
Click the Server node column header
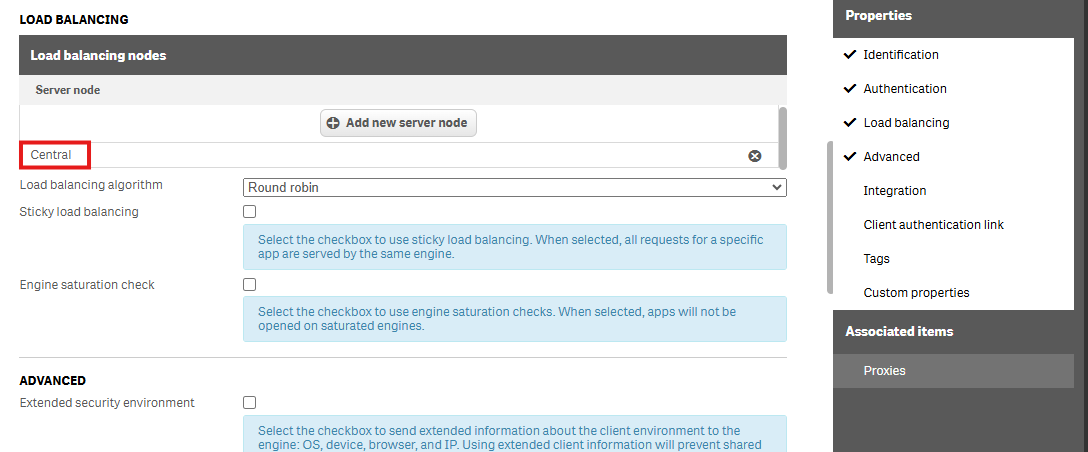(68, 90)
